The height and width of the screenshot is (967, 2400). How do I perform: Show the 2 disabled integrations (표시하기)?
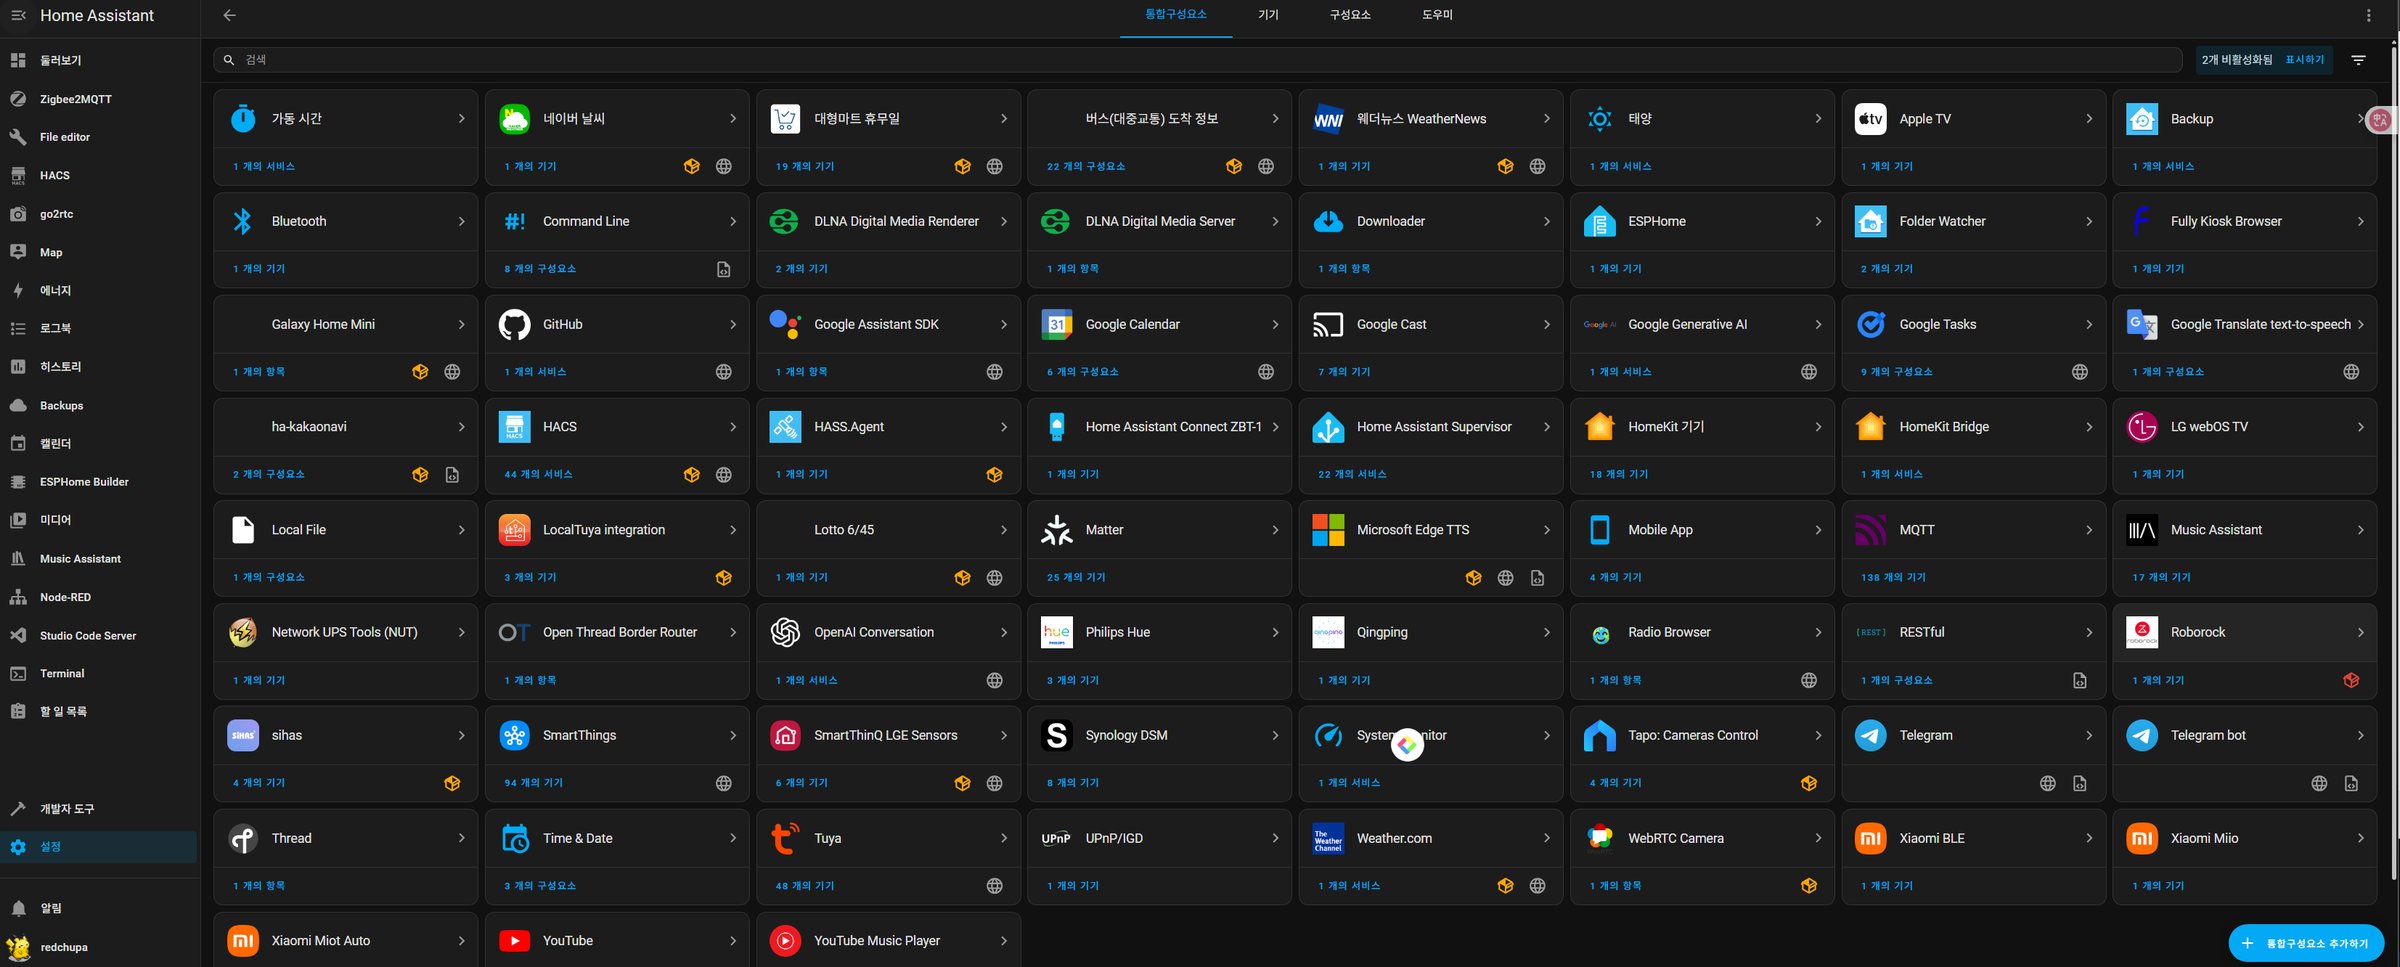click(x=2304, y=60)
